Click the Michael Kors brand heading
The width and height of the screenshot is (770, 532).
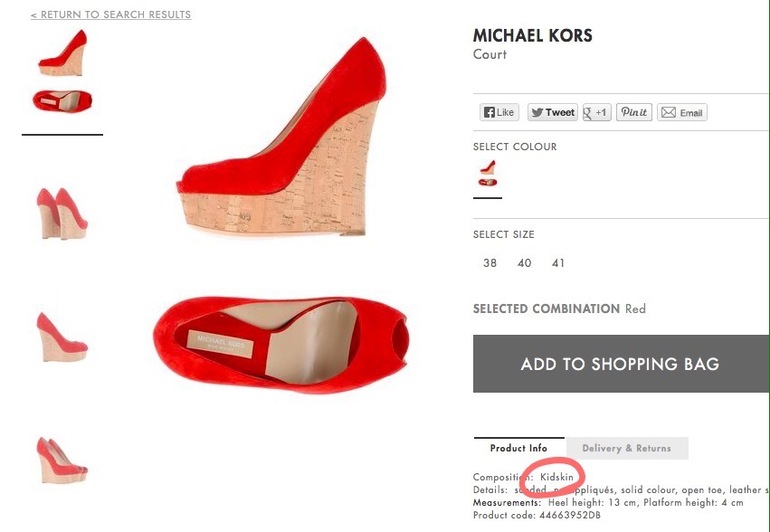pos(532,36)
